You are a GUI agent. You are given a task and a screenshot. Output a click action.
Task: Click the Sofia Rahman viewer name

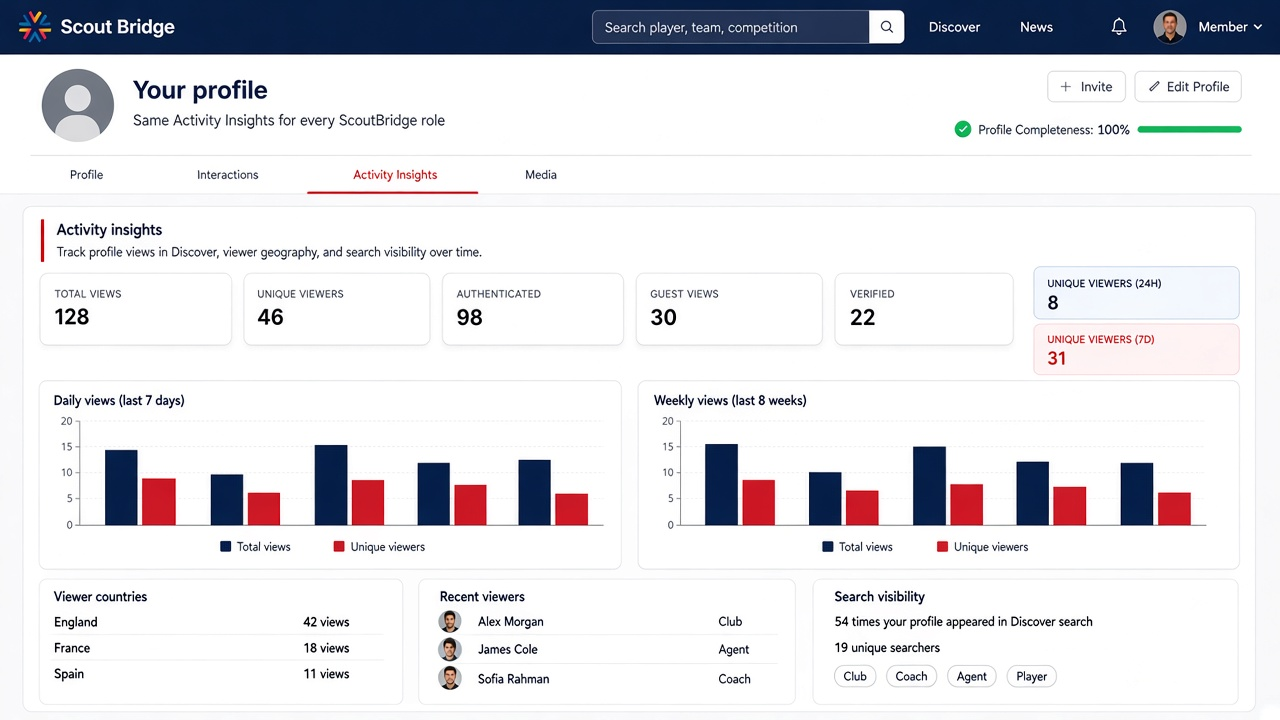513,679
